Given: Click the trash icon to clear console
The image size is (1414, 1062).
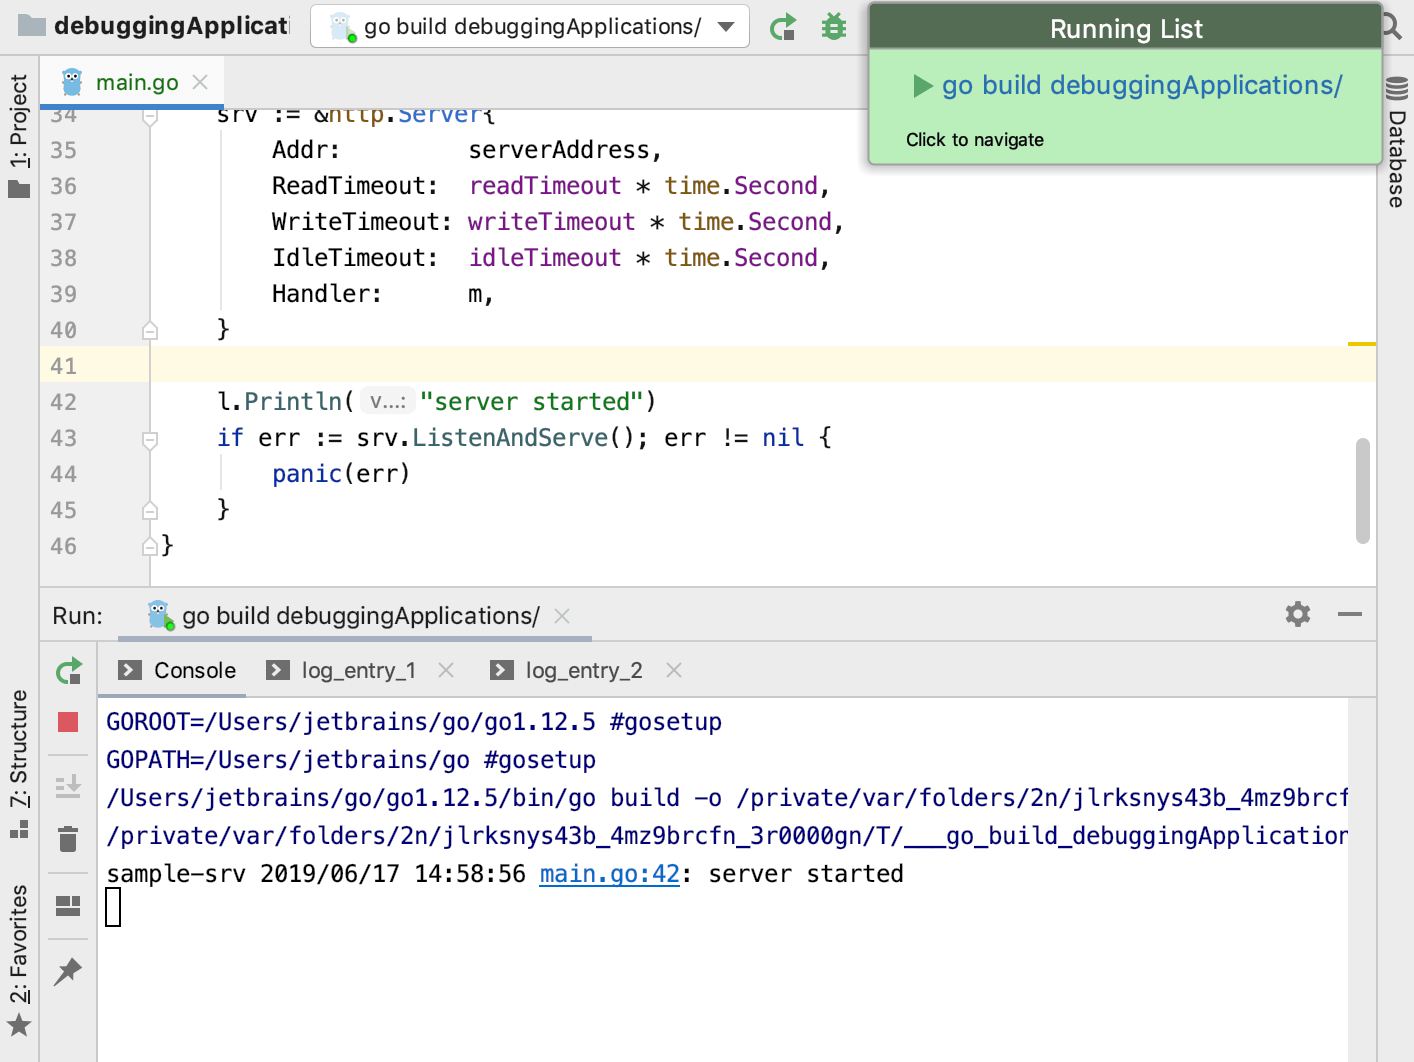Looking at the screenshot, I should [68, 838].
